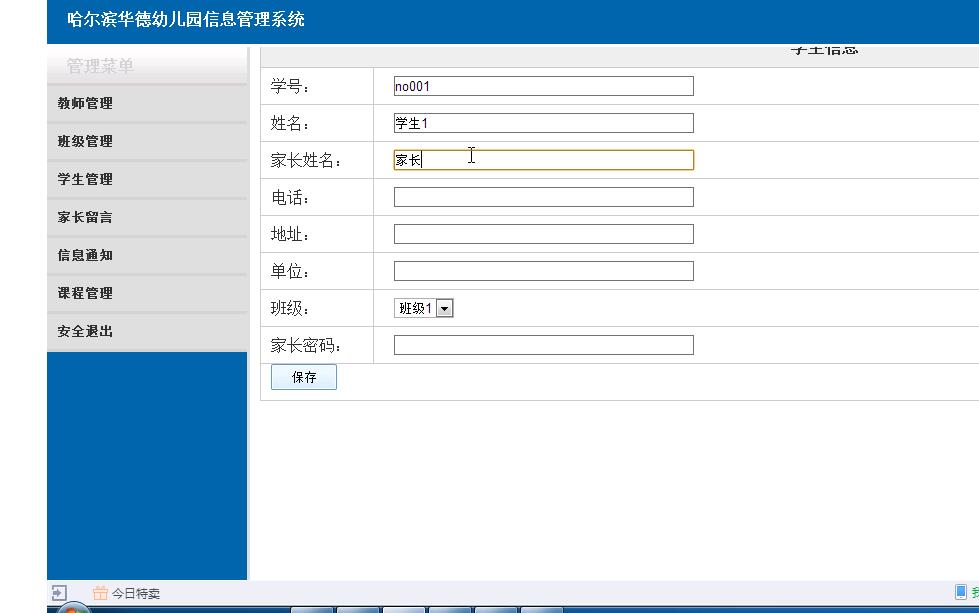Save the form with 保存 button
This screenshot has width=979, height=613.
[x=303, y=377]
